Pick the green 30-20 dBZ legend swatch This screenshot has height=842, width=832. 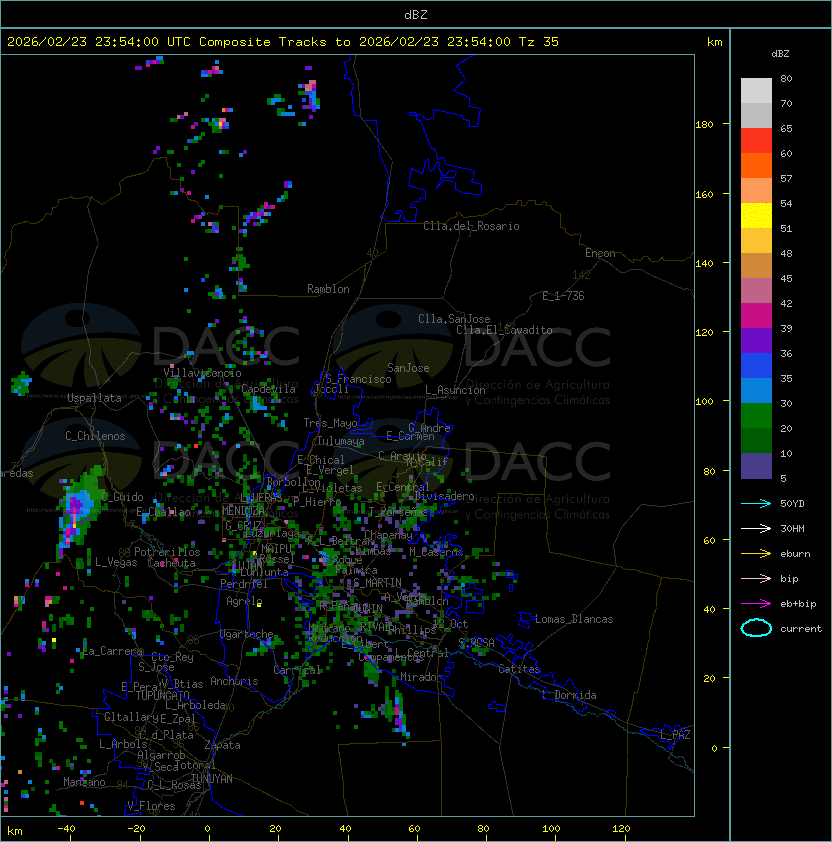(x=756, y=416)
